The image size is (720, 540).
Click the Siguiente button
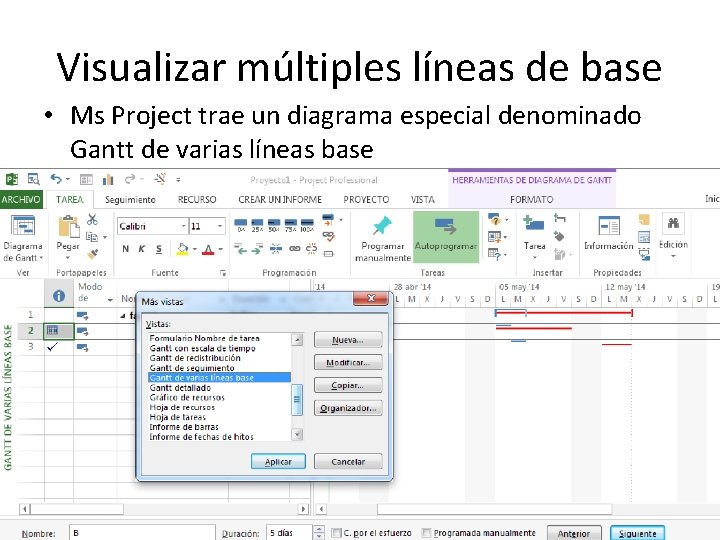(637, 533)
